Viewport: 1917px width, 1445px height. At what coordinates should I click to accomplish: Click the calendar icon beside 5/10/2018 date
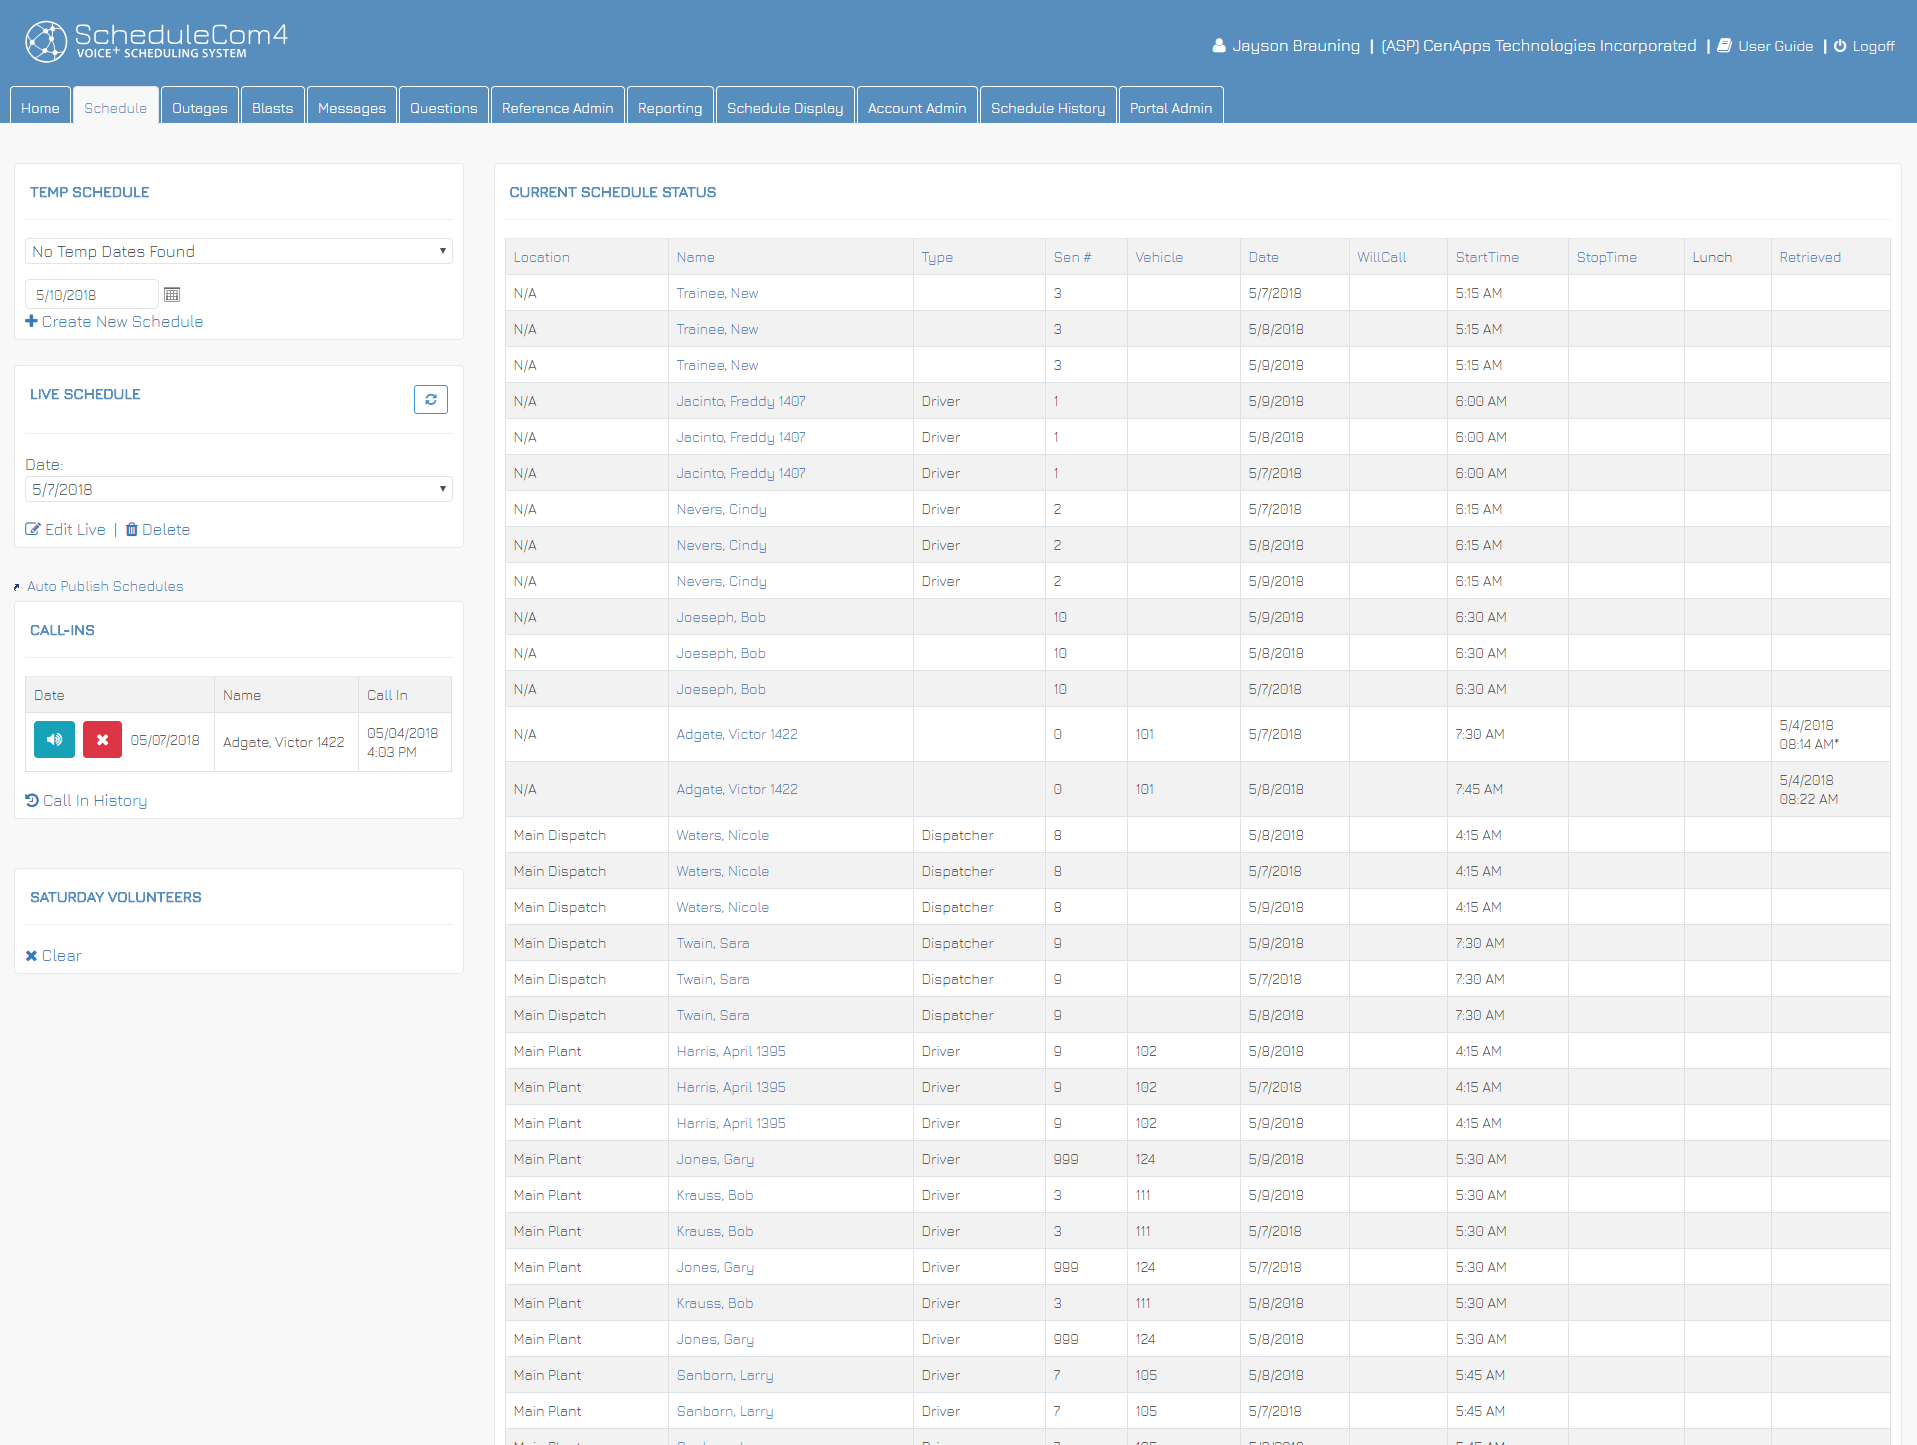tap(172, 295)
